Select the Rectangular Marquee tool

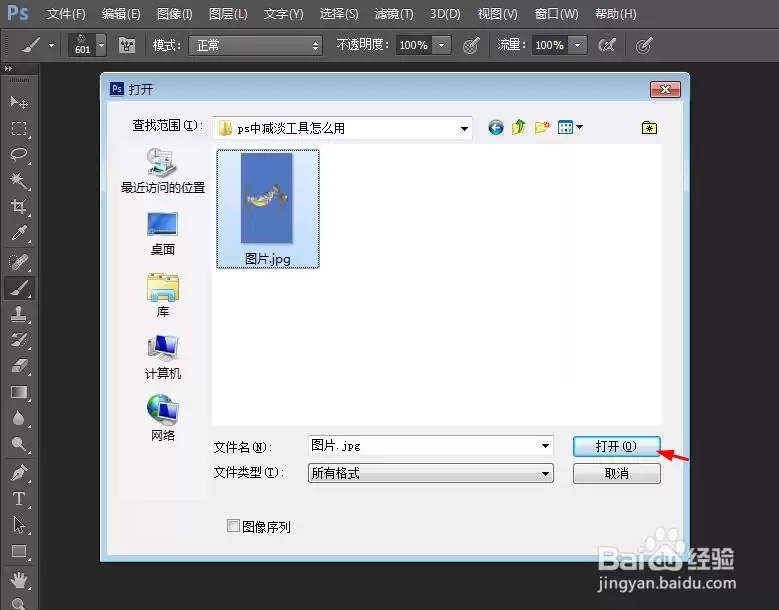[19, 129]
